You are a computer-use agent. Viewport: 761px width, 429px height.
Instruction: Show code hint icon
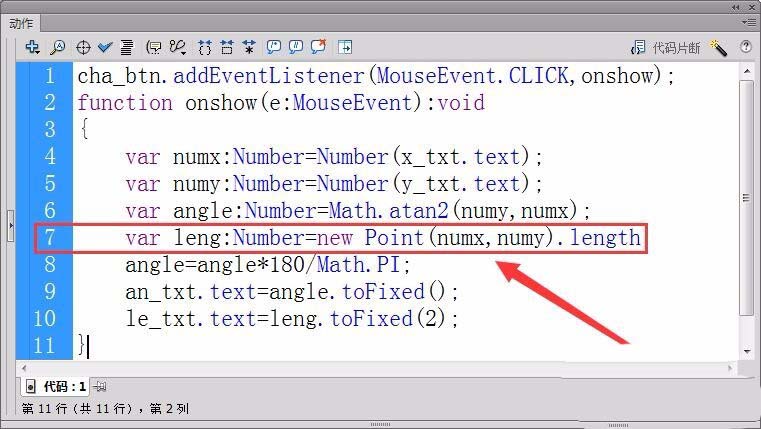[x=154, y=47]
